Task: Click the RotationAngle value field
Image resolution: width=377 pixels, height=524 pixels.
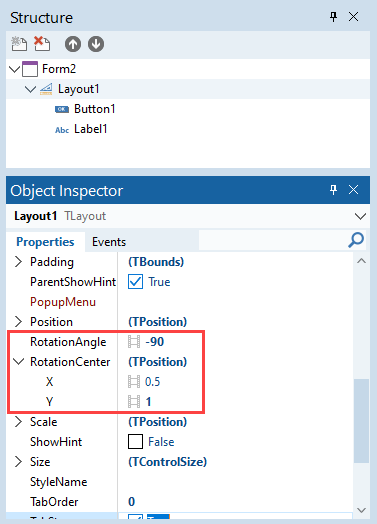Action: click(x=235, y=342)
